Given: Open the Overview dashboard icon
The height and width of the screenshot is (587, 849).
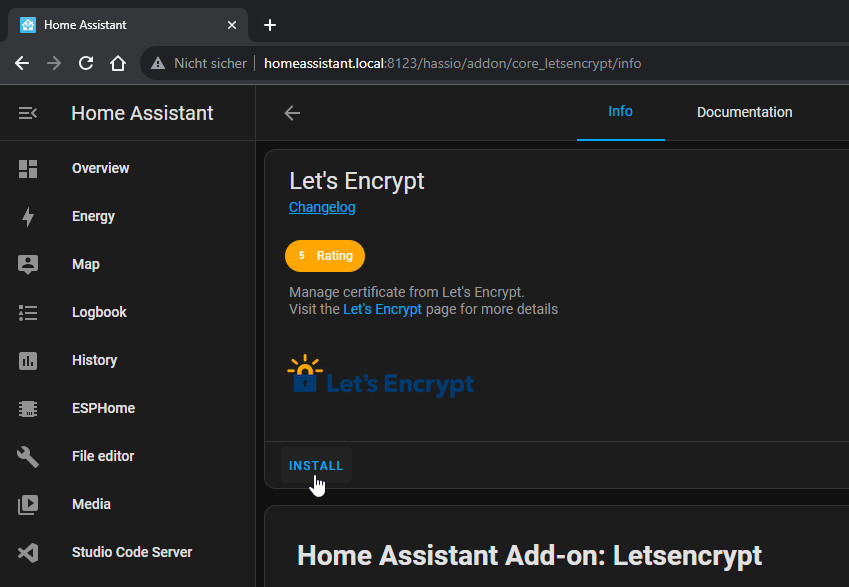Looking at the screenshot, I should [28, 169].
